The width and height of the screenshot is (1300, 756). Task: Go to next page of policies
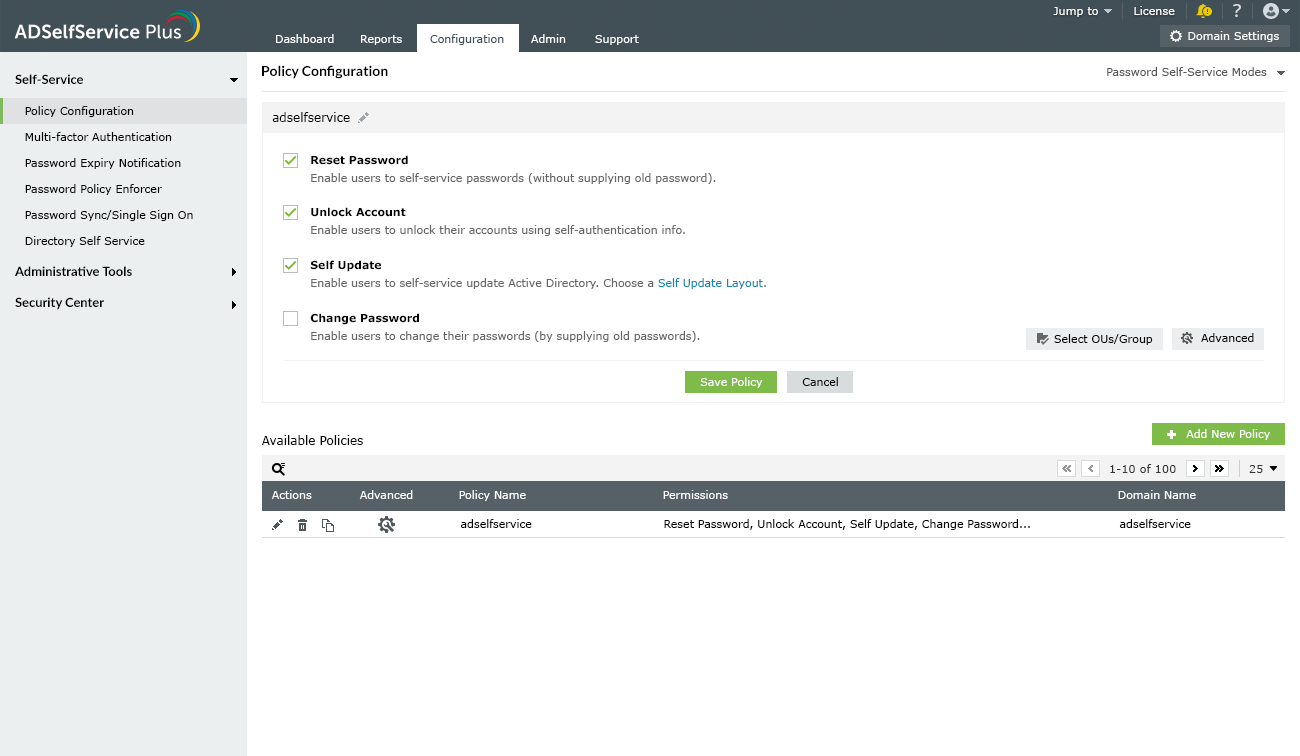click(x=1195, y=468)
